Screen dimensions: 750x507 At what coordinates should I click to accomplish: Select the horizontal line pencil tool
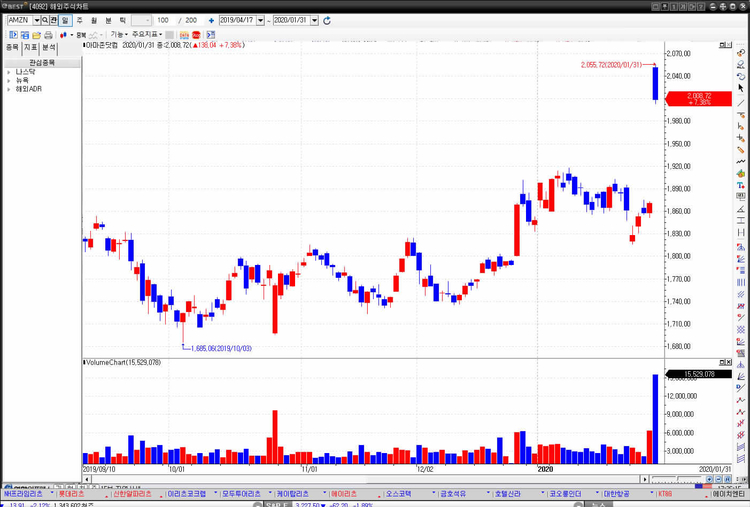pyautogui.click(x=741, y=115)
